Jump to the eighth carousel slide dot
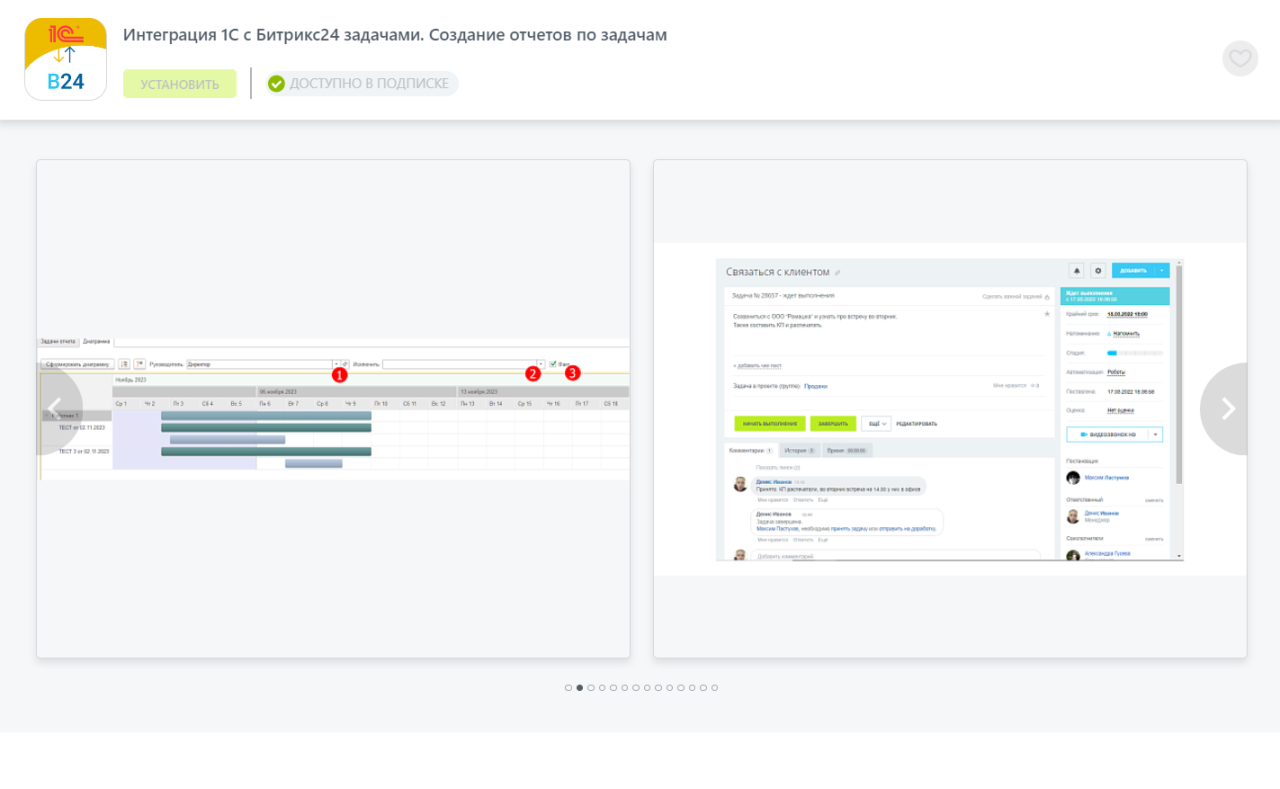Image resolution: width=1280 pixels, height=789 pixels. [647, 688]
